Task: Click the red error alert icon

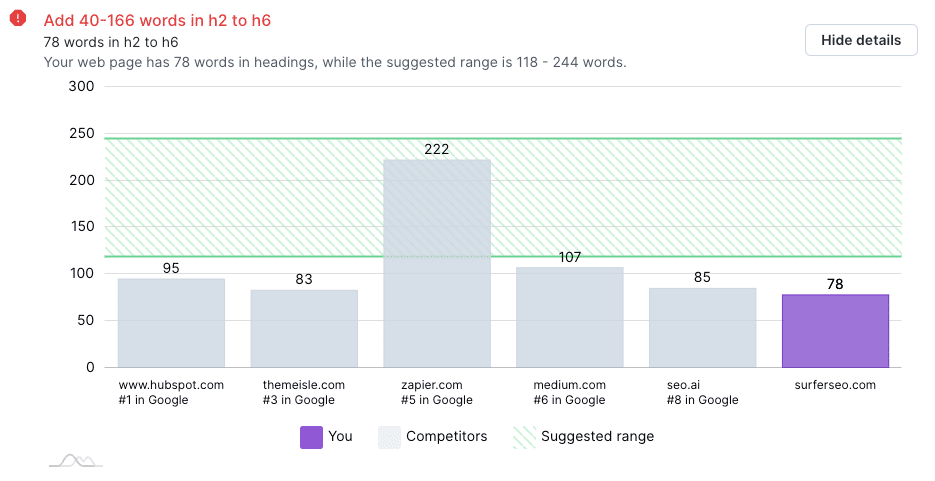Action: (x=18, y=18)
